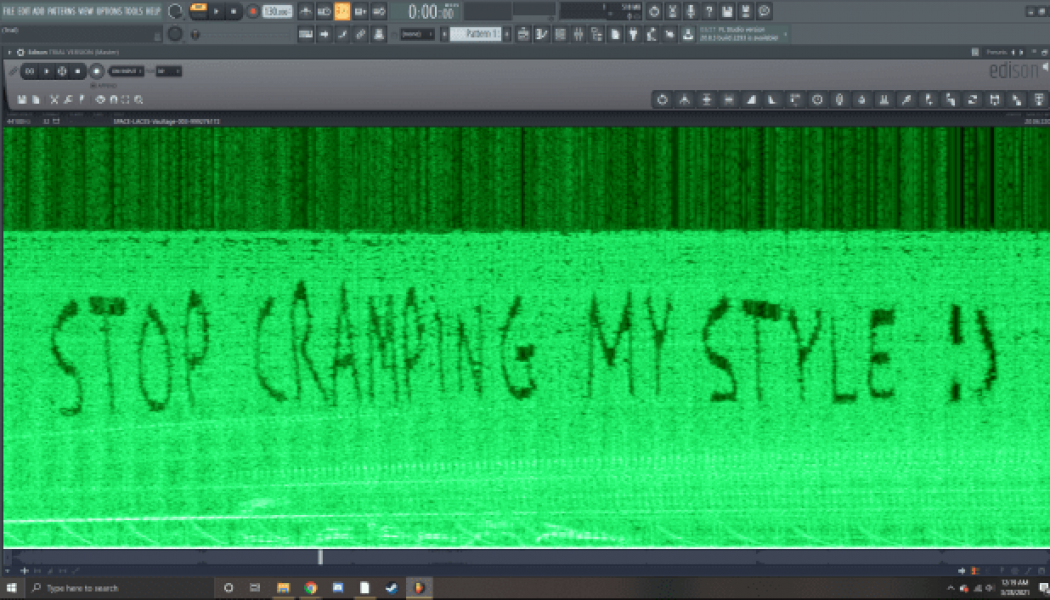Expand the Edison plugin options arrow
The width and height of the screenshot is (1050, 600).
9,51
